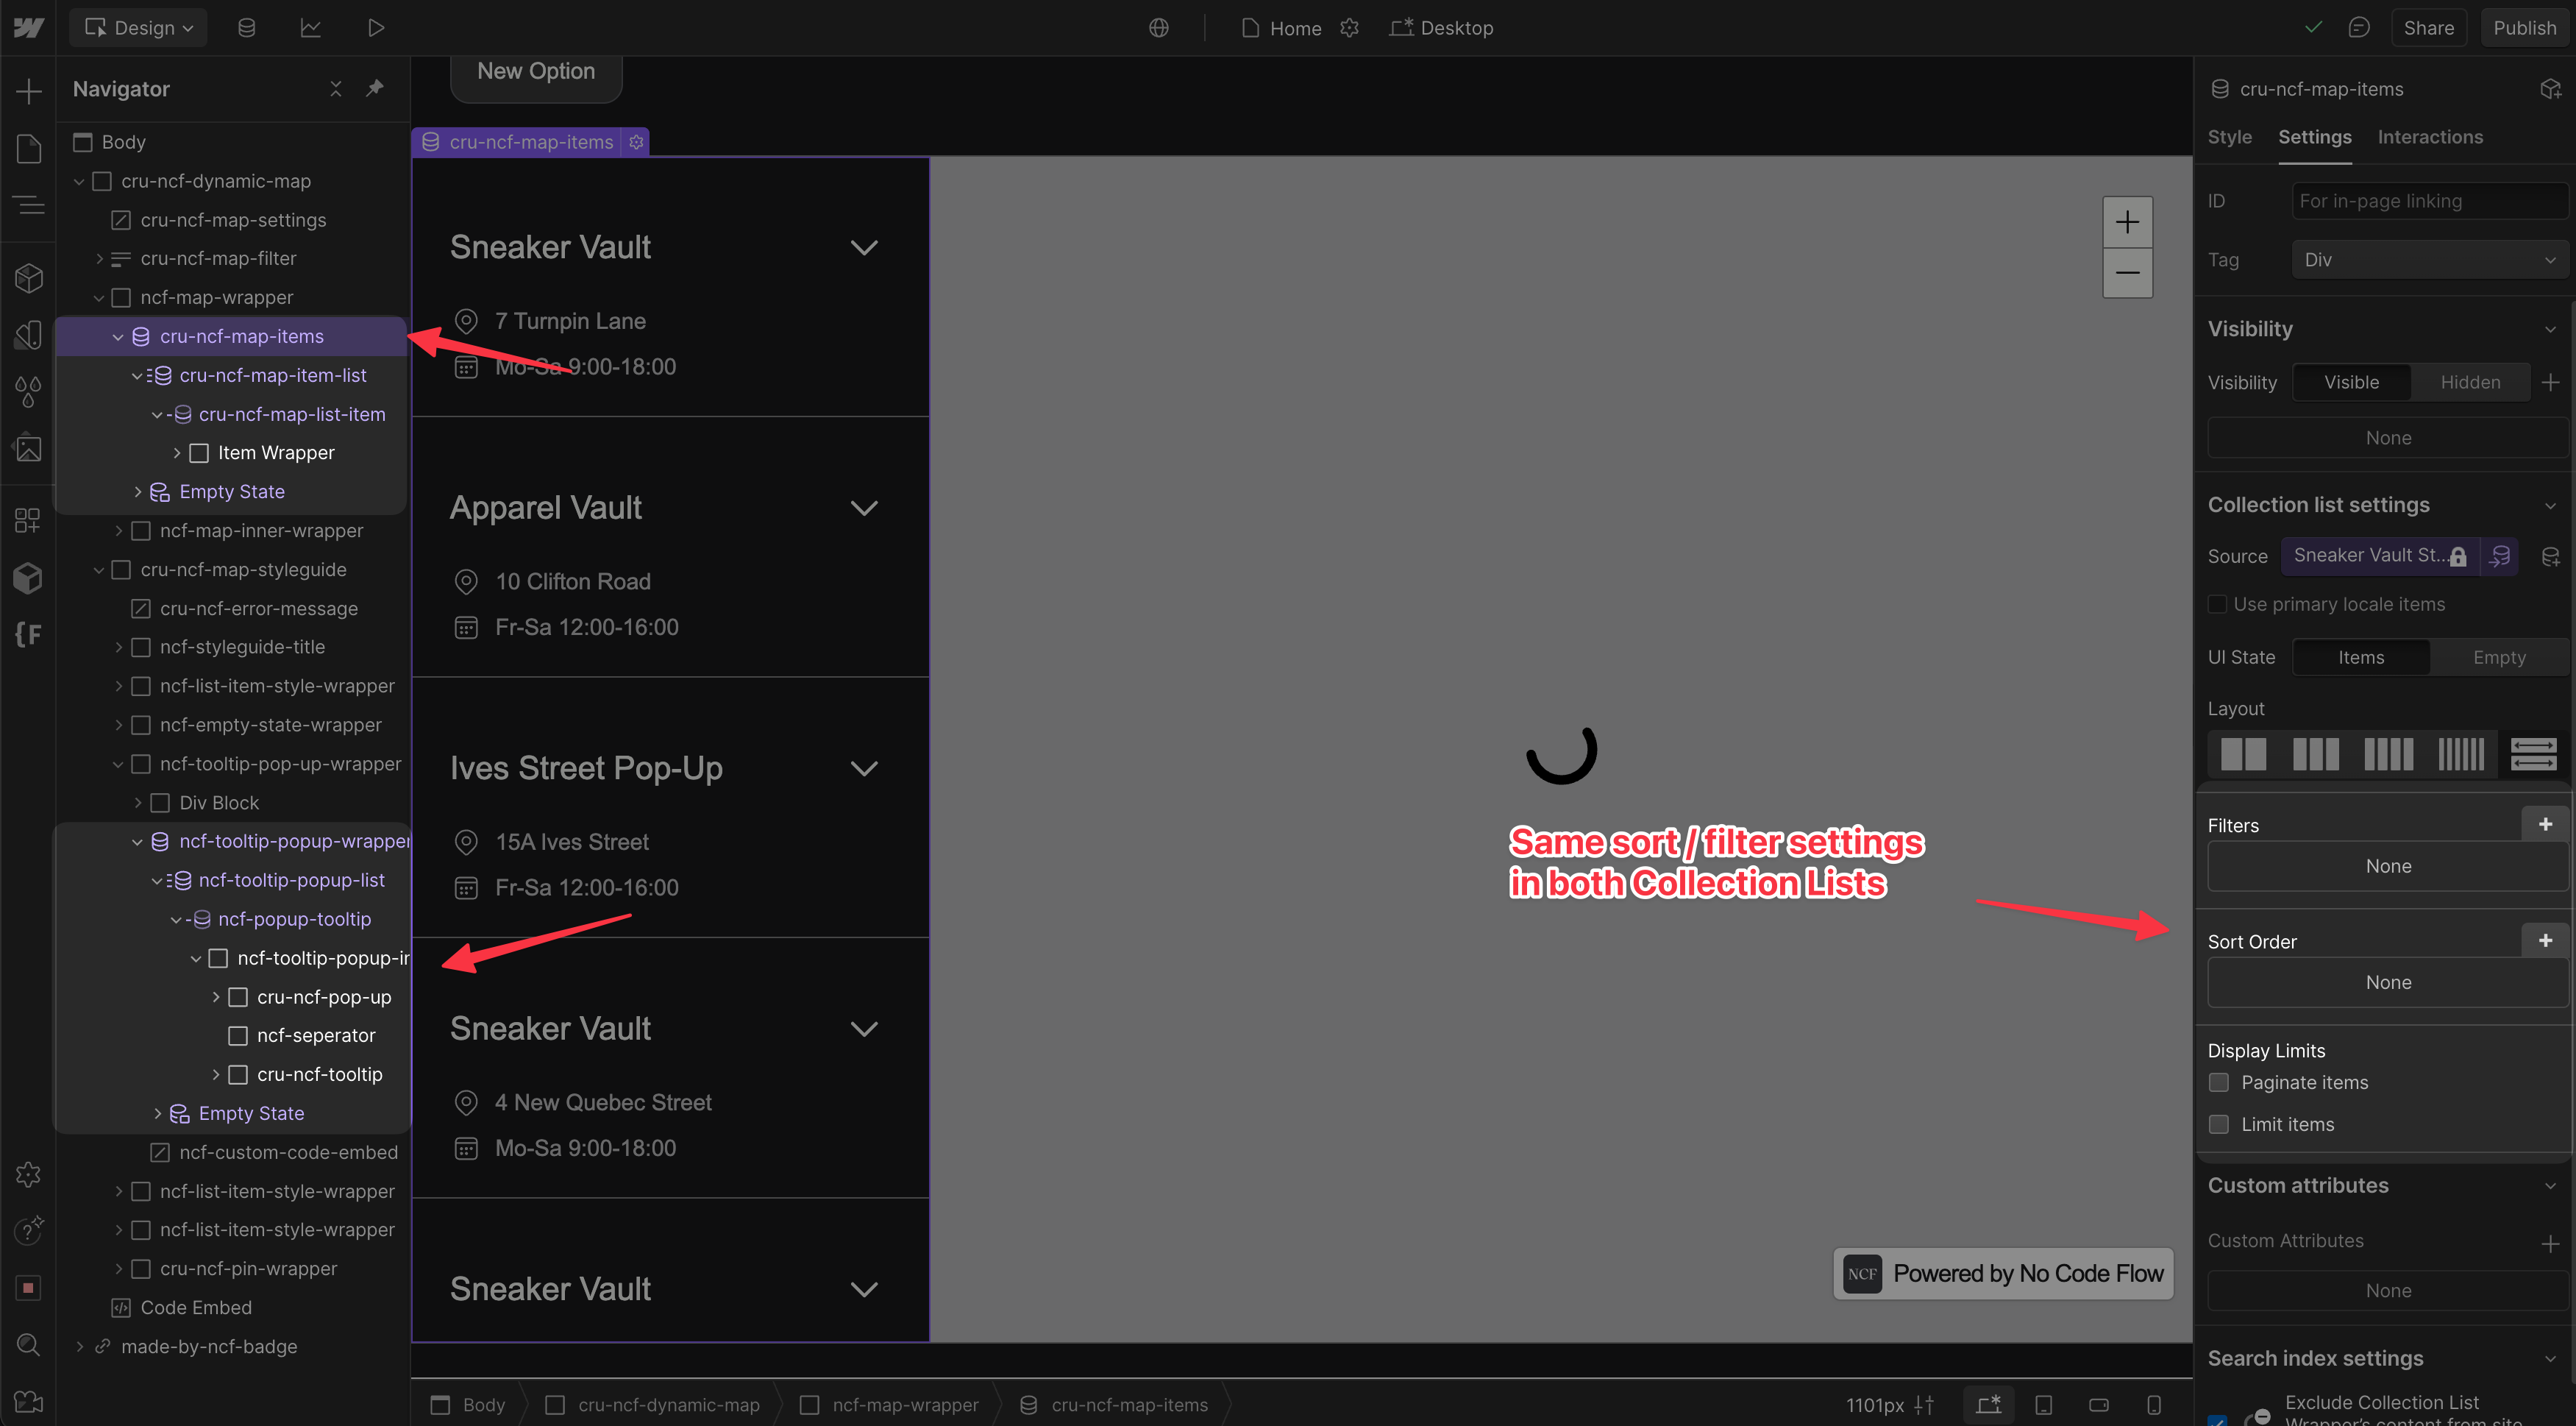Screen dimensions: 2576x1426
Task: Select the mobile landscape breakpoint icon
Action: (x=2099, y=1404)
